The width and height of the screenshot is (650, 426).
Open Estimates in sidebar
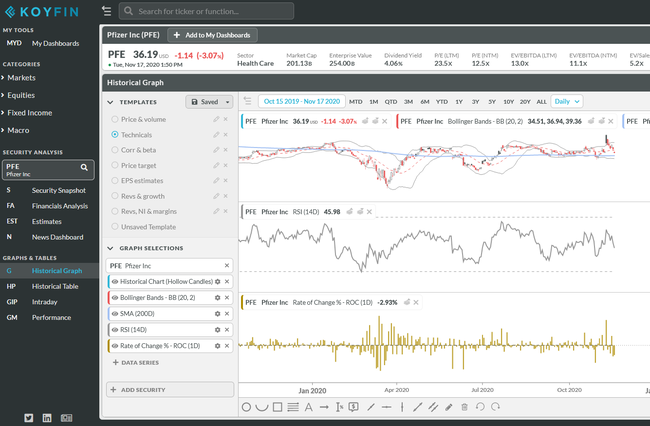point(46,222)
